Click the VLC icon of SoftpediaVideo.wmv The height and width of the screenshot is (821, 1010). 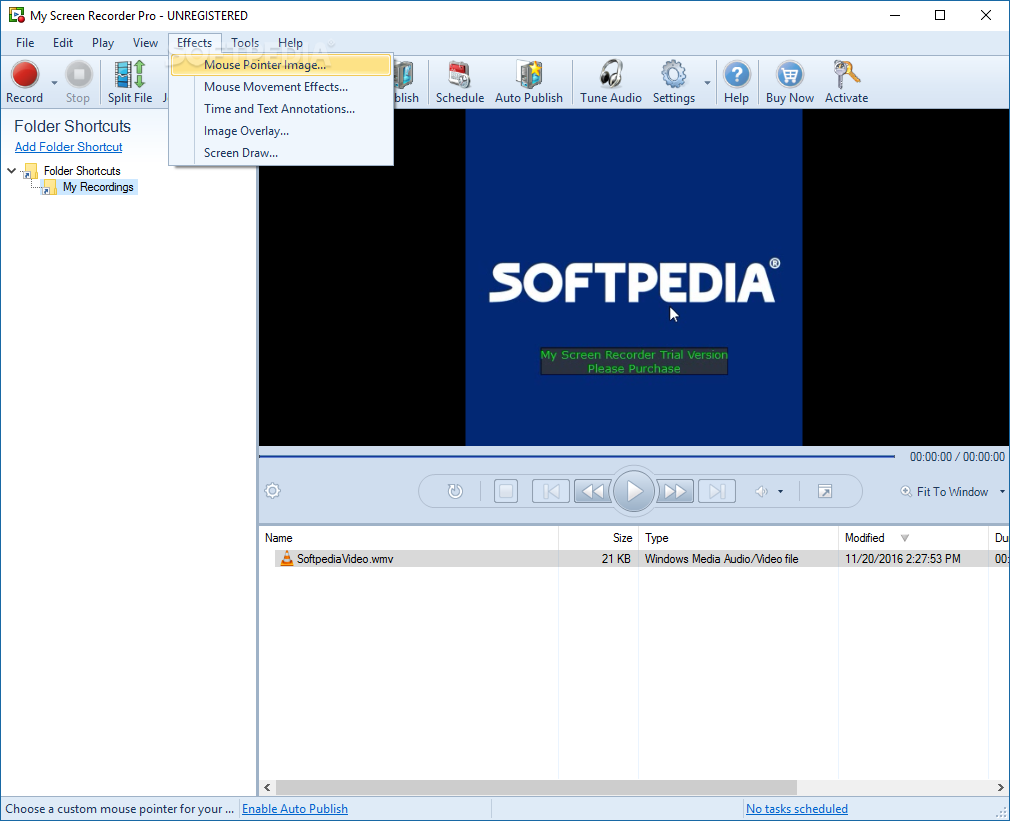287,558
